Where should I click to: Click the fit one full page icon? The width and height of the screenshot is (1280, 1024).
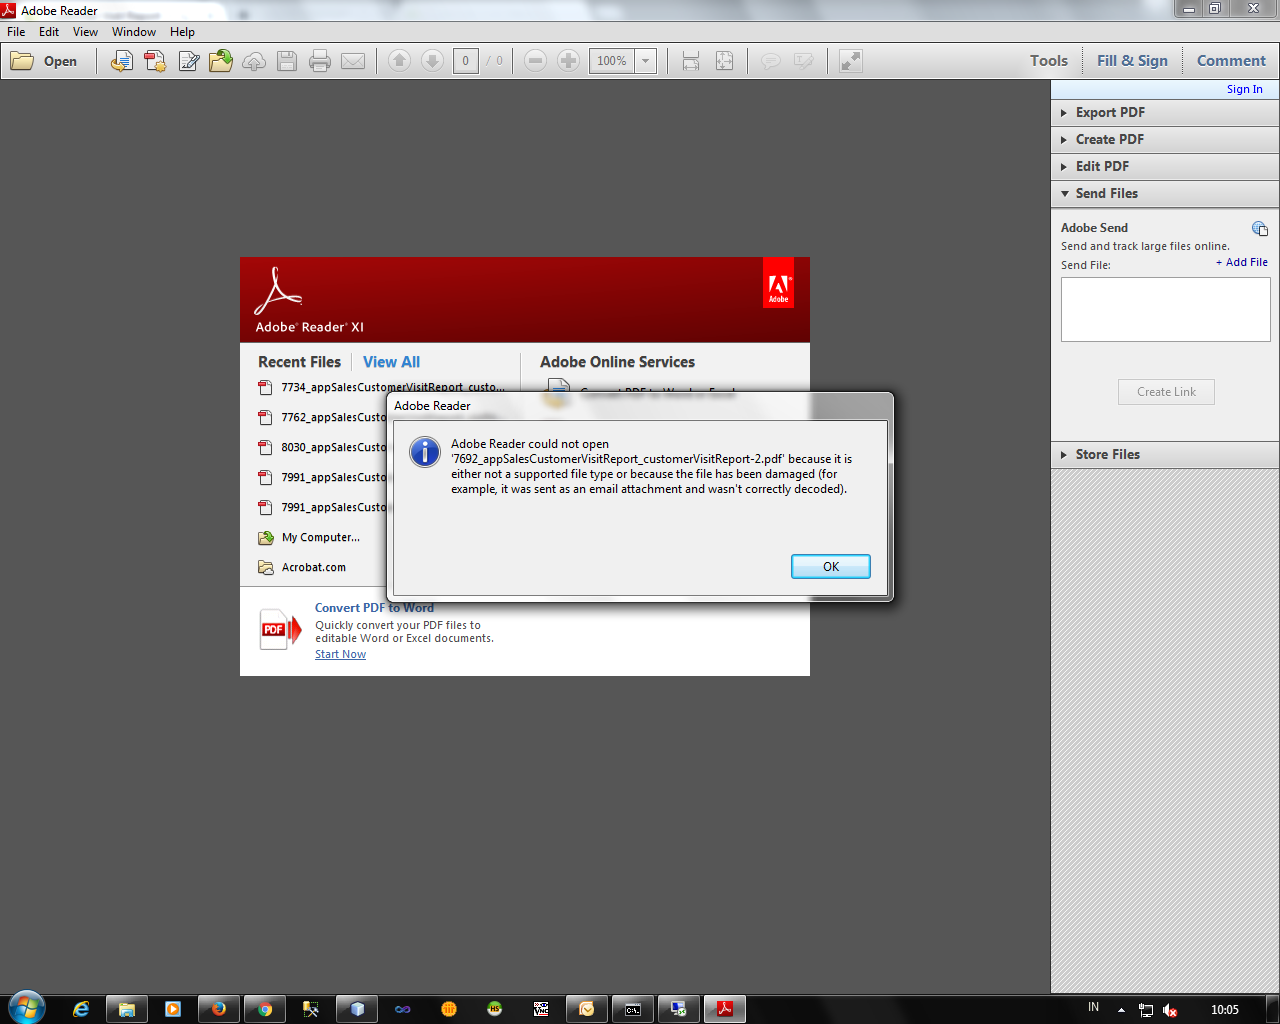click(725, 61)
